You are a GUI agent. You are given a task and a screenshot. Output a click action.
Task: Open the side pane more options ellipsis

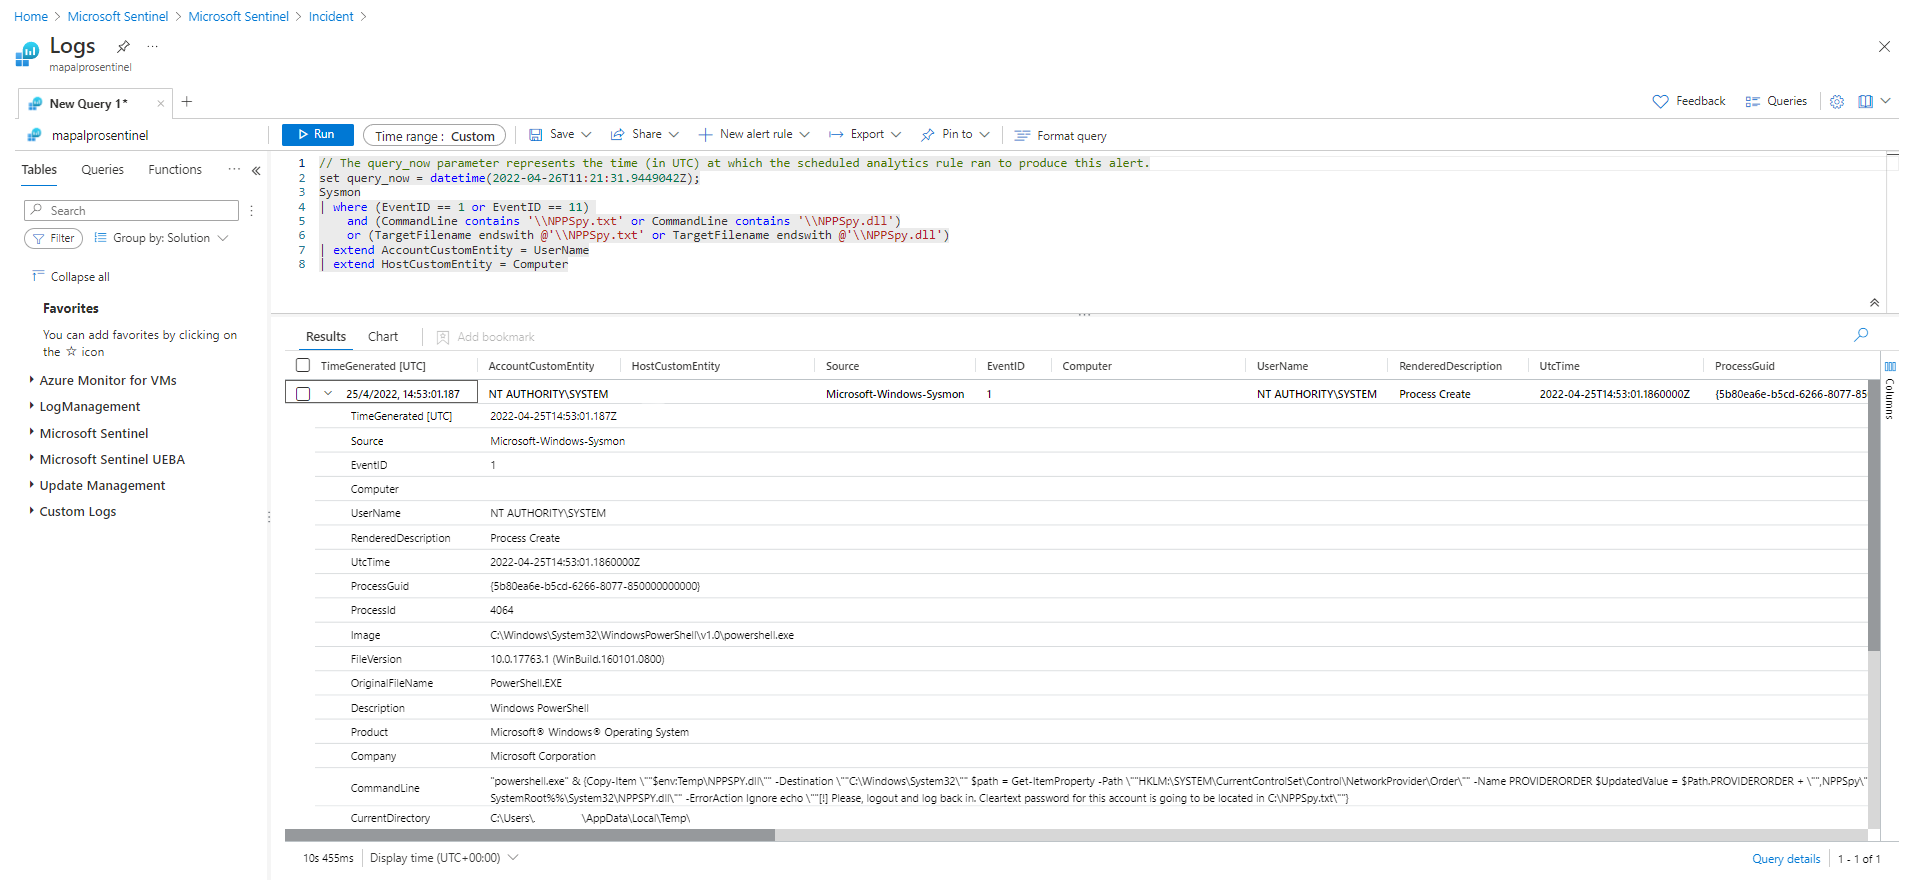point(234,169)
